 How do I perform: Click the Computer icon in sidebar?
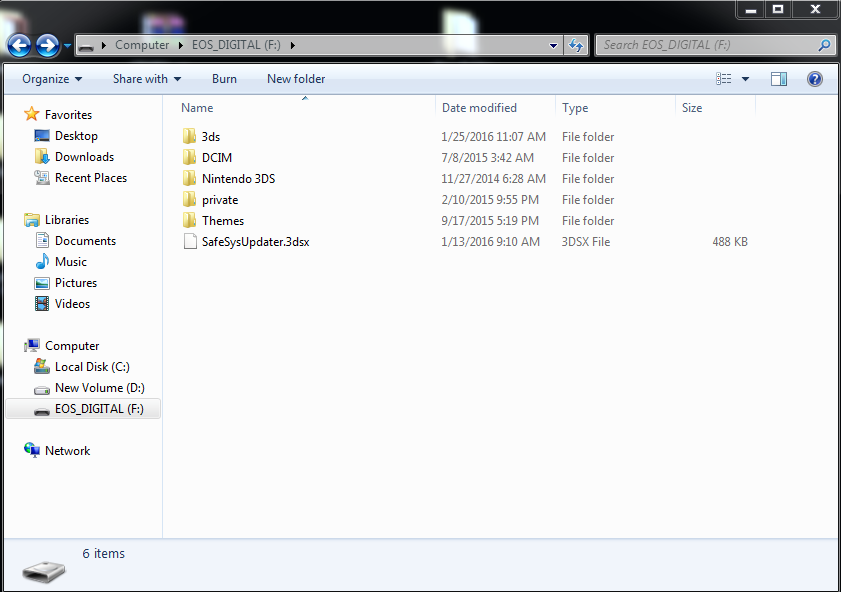point(32,345)
